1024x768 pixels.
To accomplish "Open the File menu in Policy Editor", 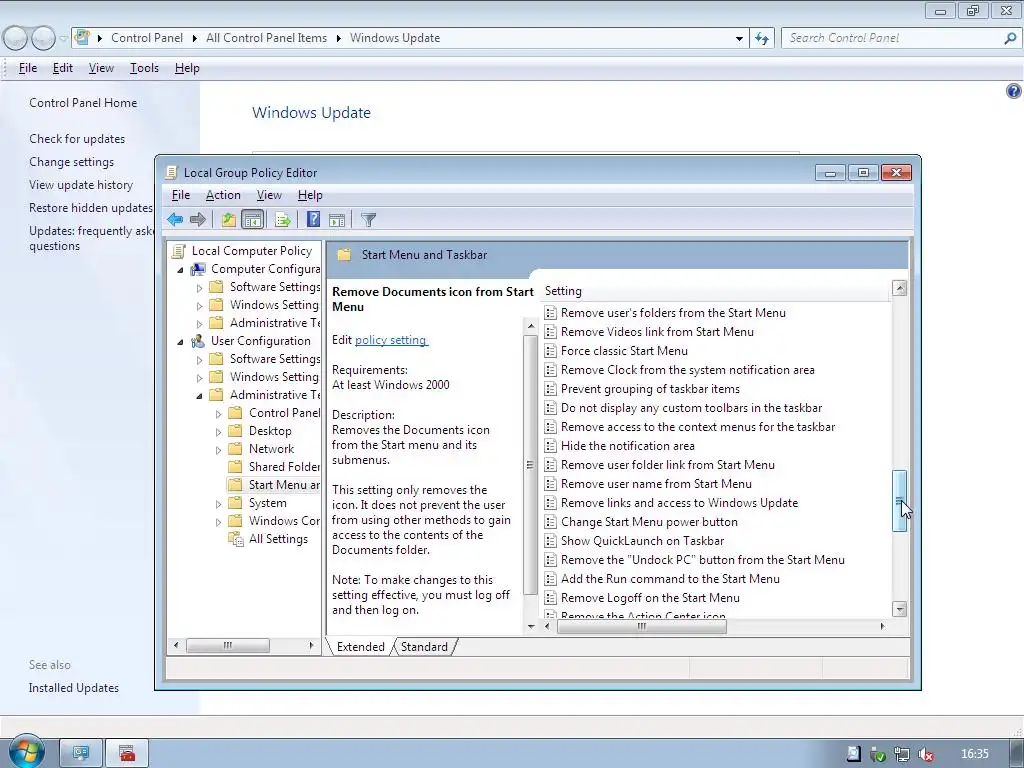I will tap(181, 195).
